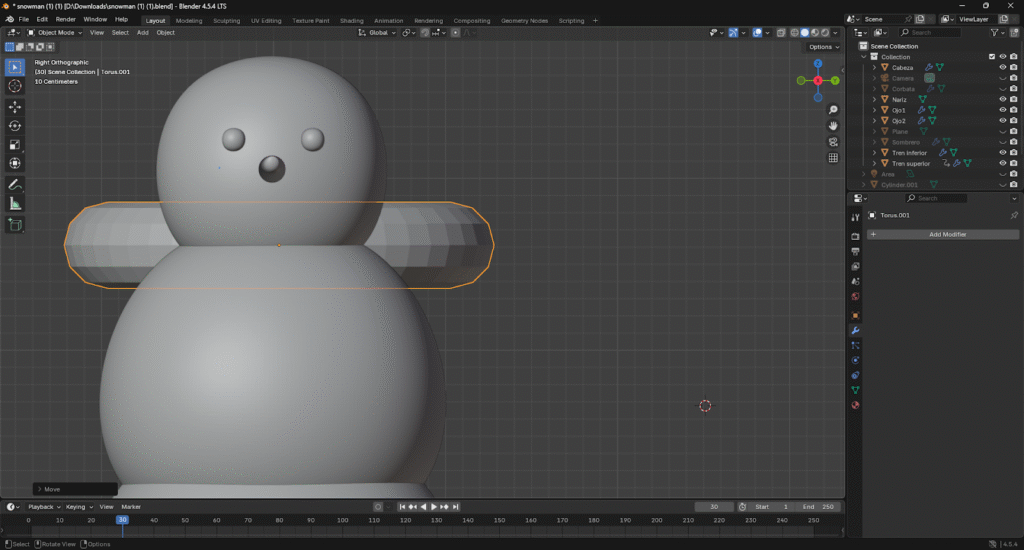Show the Sombrero object in viewport

(x=1002, y=142)
